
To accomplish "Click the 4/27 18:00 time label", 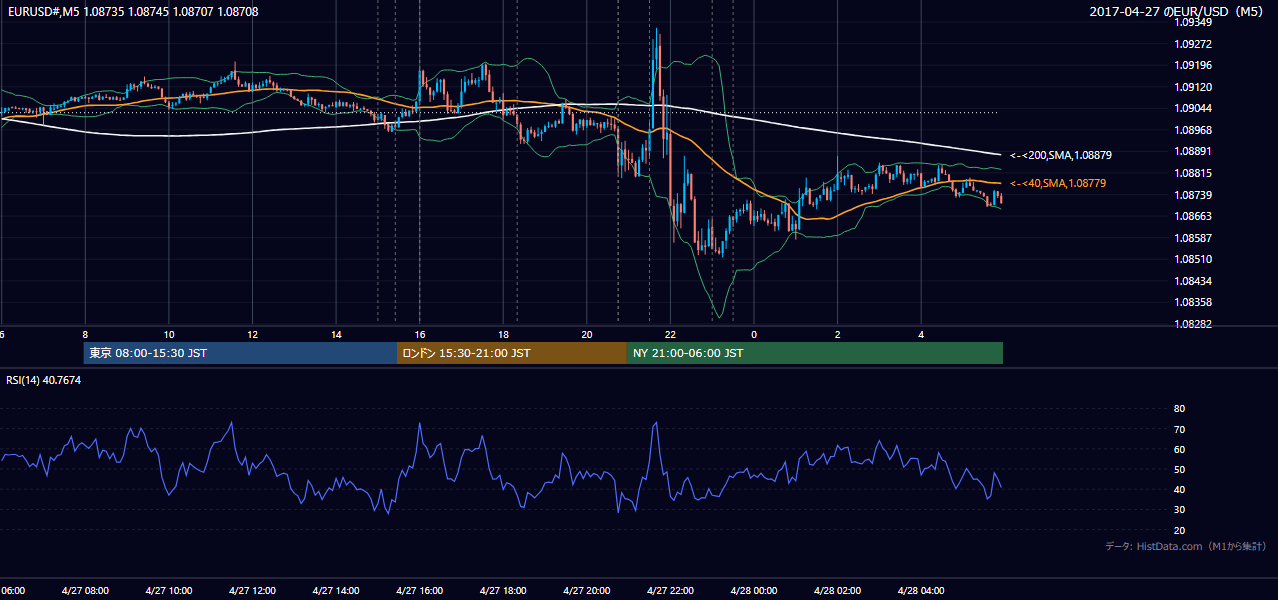I will (503, 591).
